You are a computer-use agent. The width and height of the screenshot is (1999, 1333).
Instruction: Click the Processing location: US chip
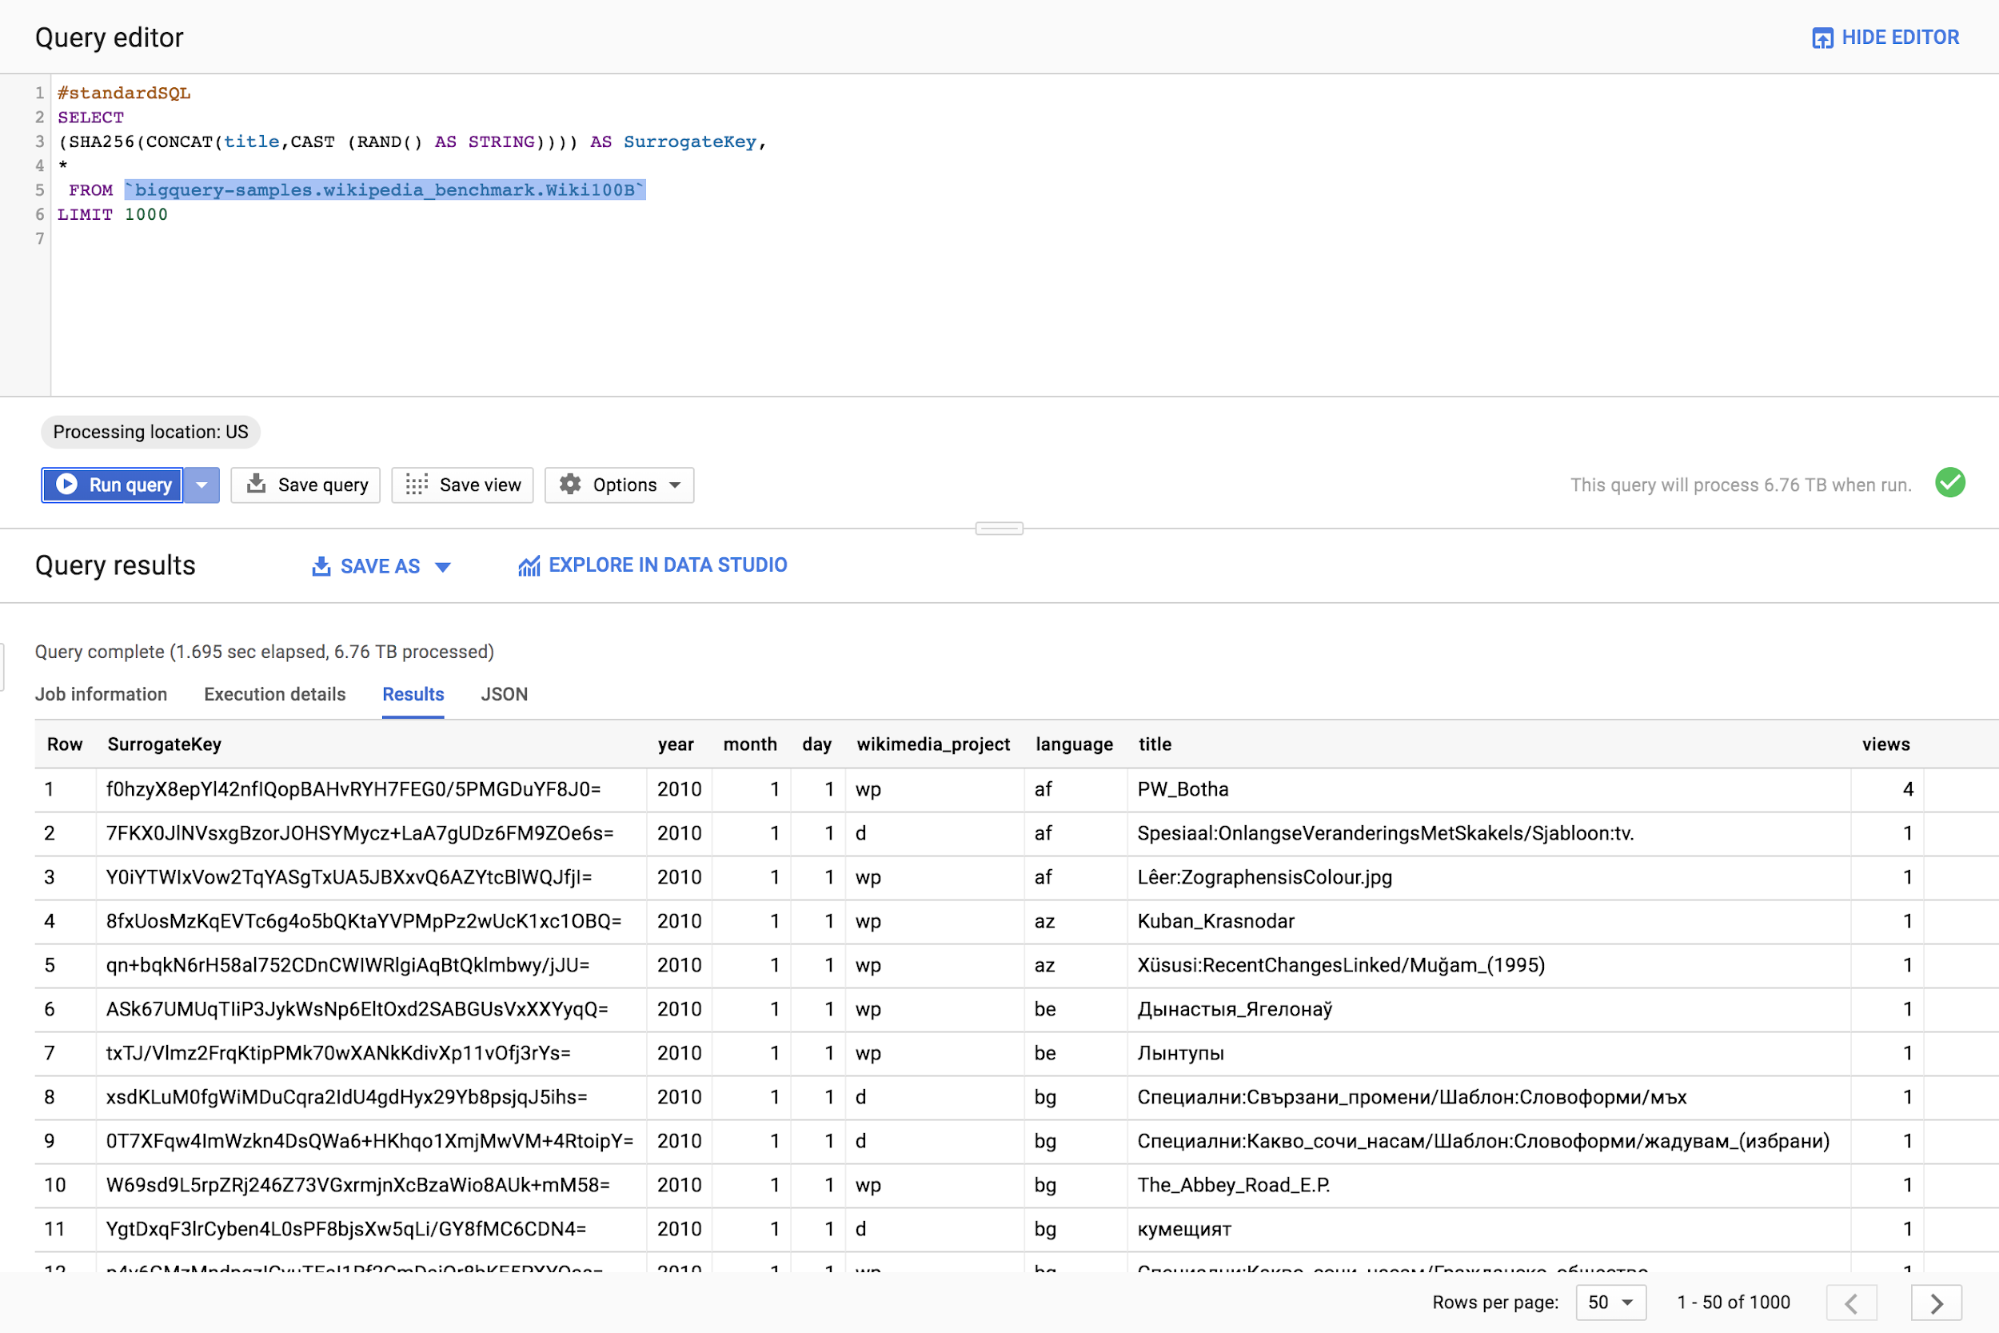pos(150,432)
